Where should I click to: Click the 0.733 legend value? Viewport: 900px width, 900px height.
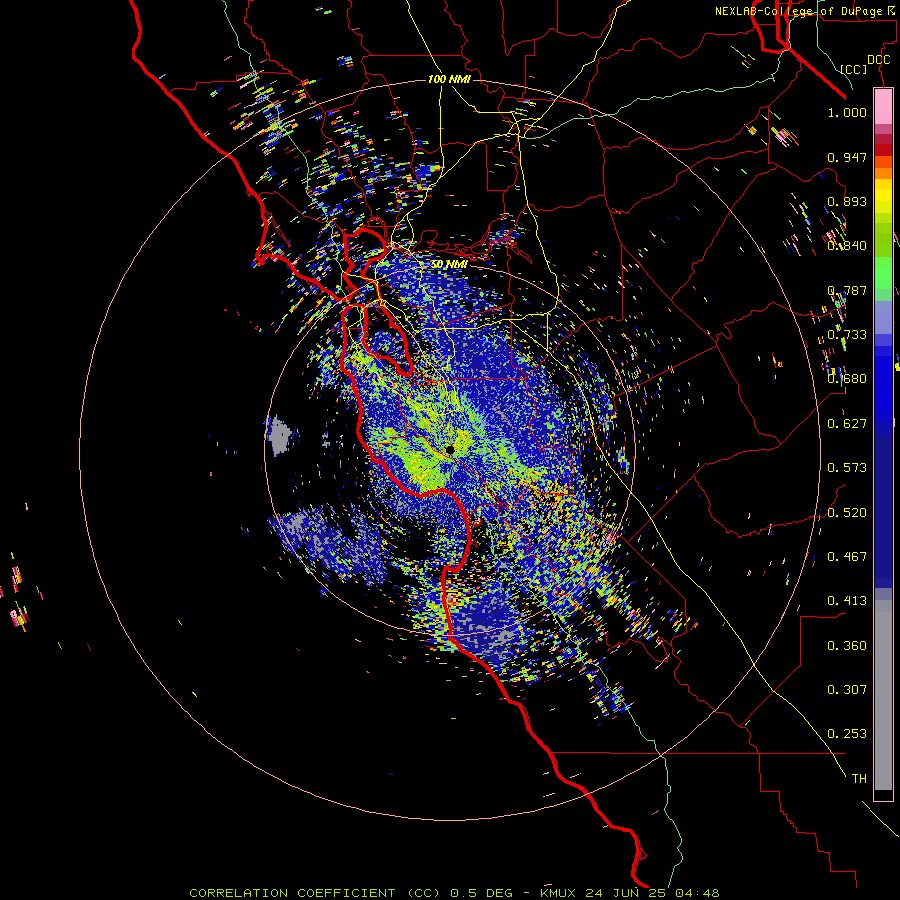click(847, 335)
